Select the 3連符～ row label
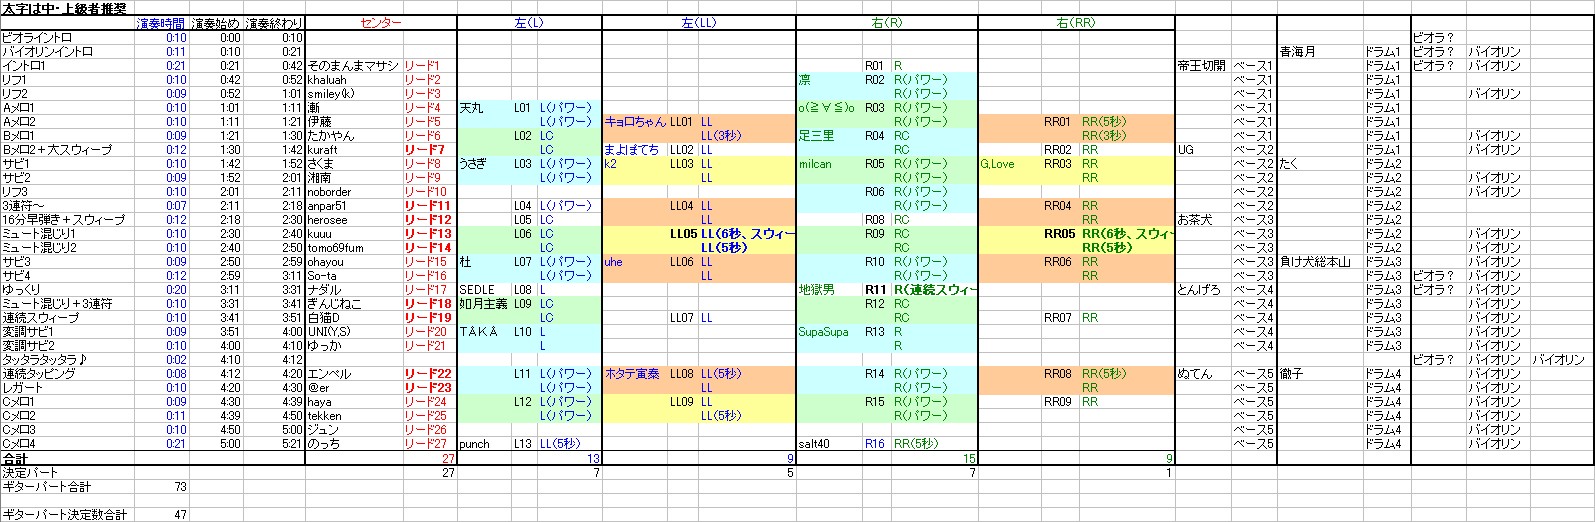This screenshot has height=522, width=1595. [68, 205]
